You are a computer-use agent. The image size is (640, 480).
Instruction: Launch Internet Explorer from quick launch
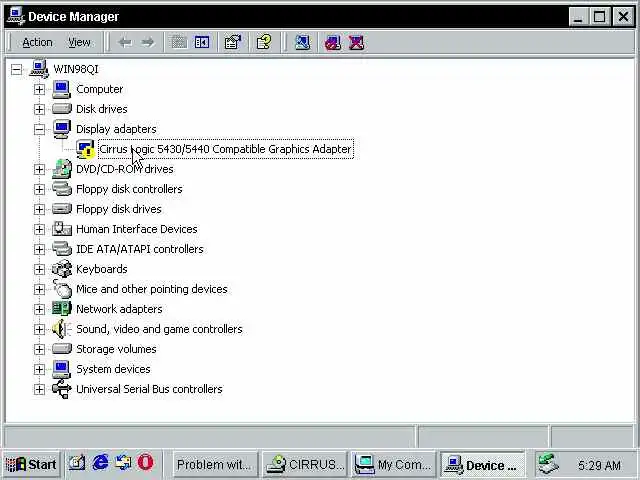[x=100, y=463]
